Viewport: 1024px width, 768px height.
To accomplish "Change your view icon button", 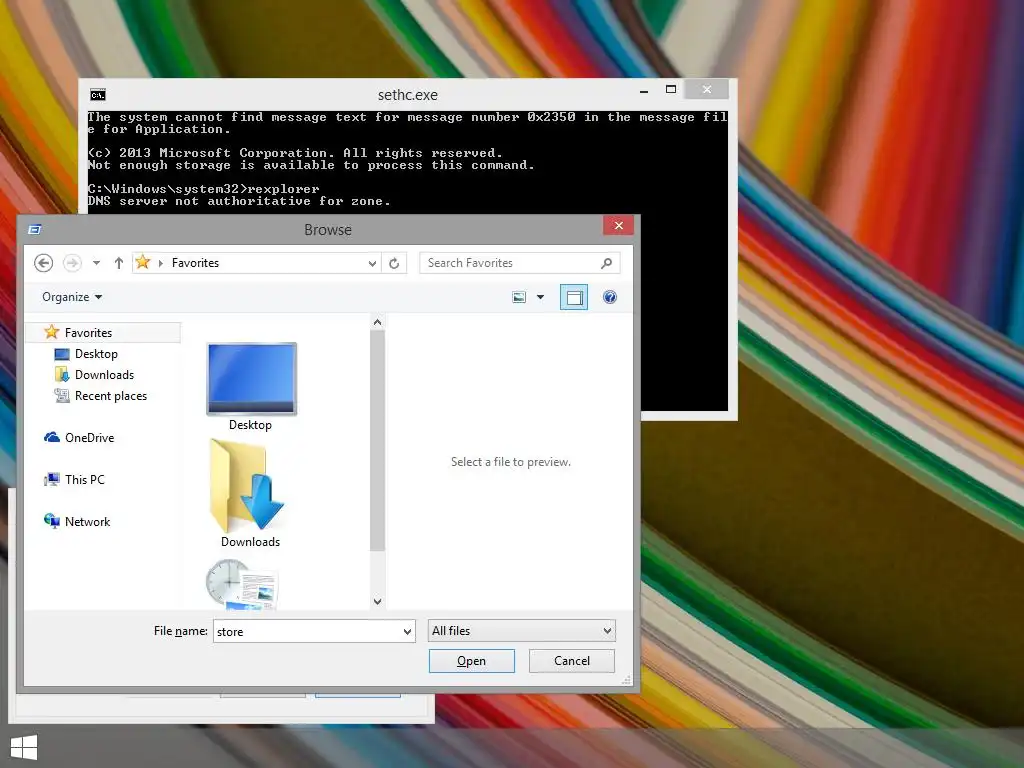I will (519, 297).
